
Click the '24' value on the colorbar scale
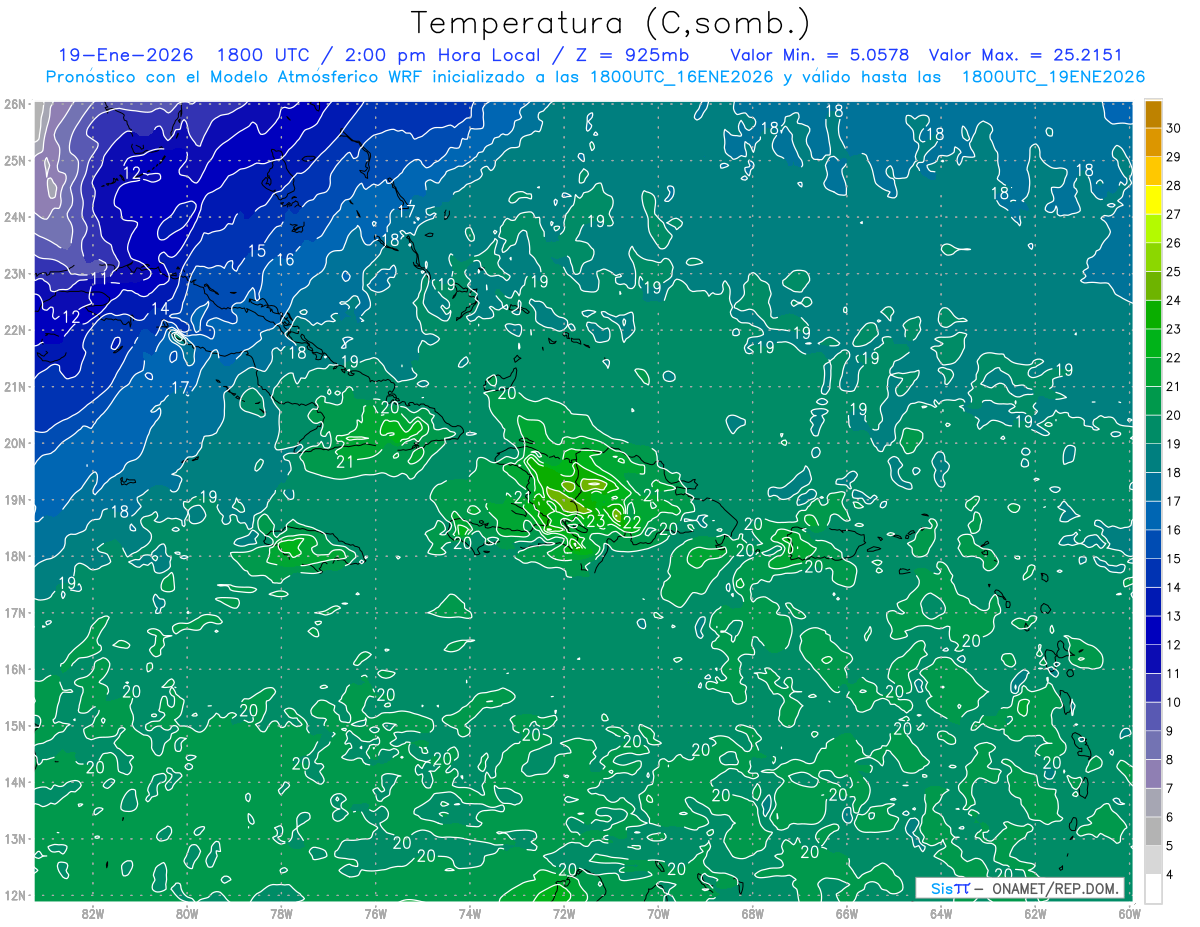(x=1174, y=300)
